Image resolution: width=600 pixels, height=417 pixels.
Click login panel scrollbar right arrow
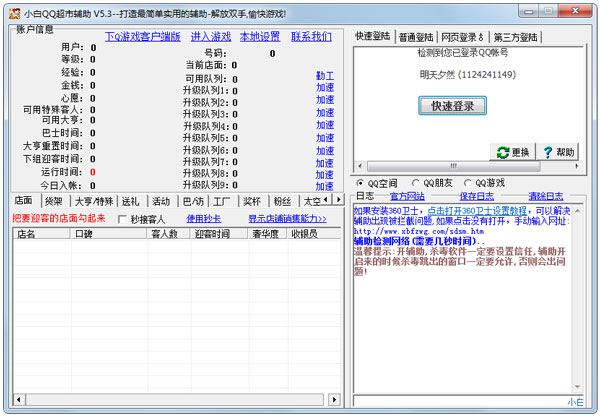[x=577, y=166]
